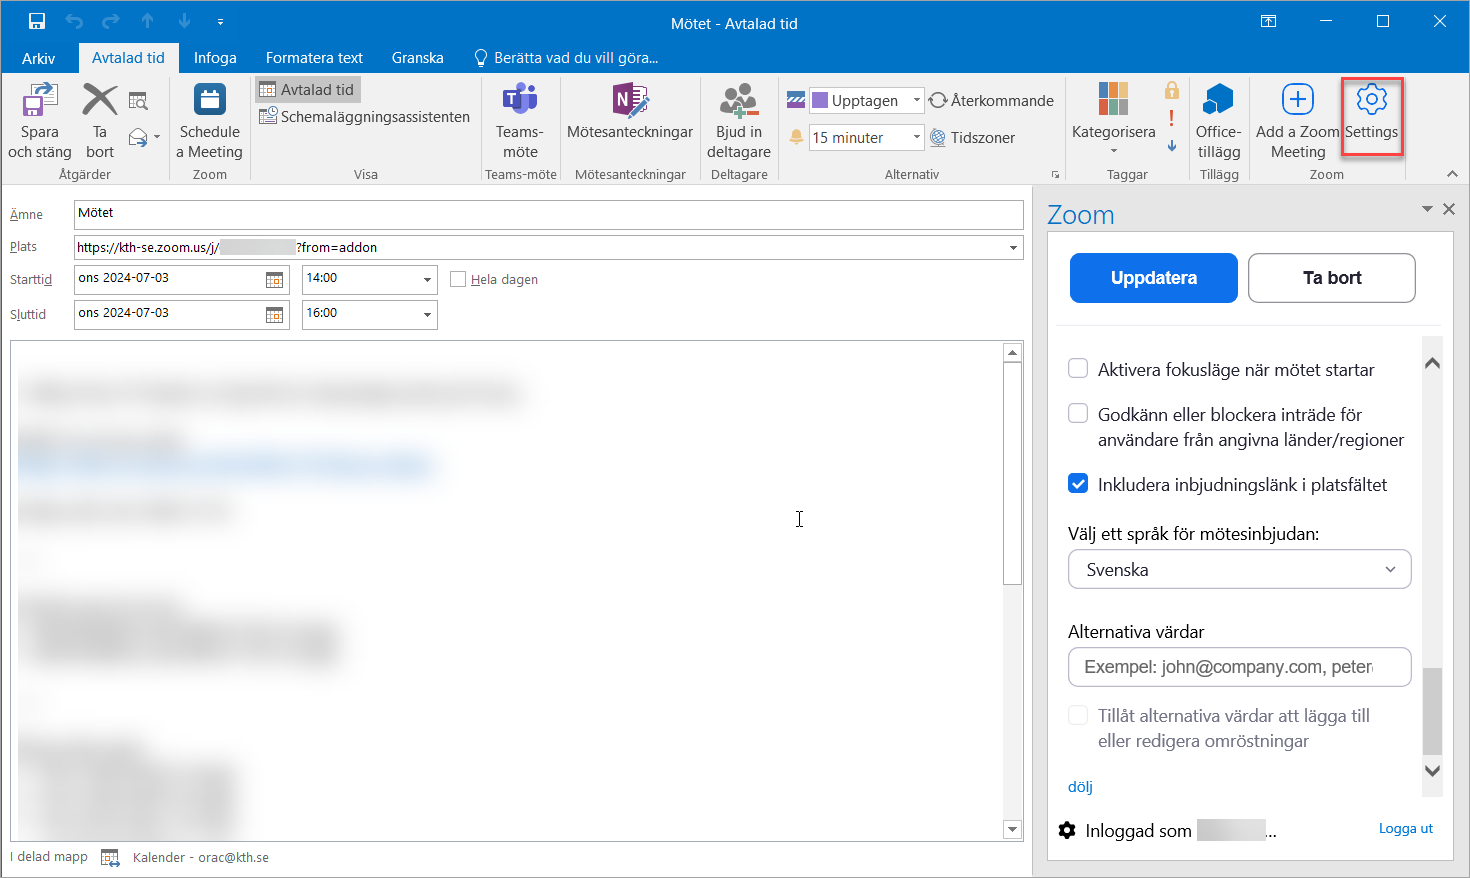Open the OneNote meeting notes icon
Screen dimensions: 1470x878
pyautogui.click(x=629, y=101)
